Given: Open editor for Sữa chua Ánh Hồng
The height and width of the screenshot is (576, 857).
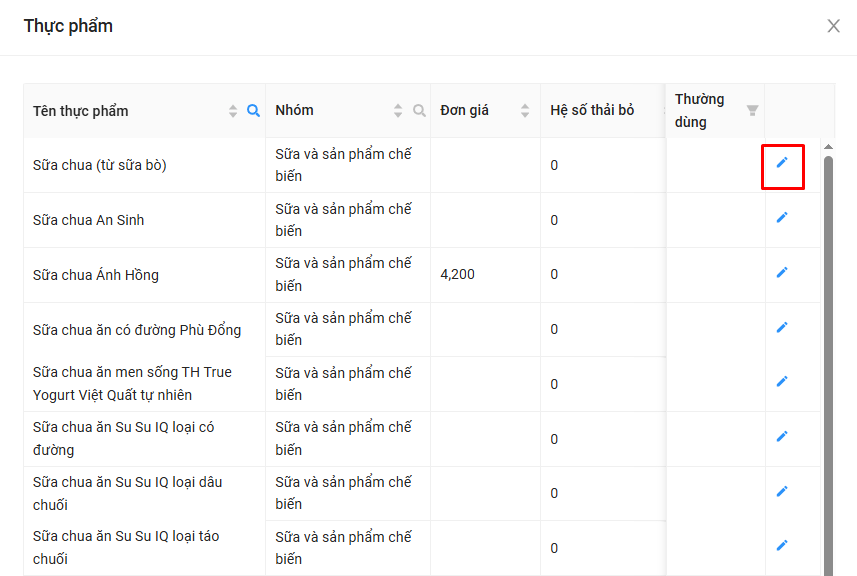Looking at the screenshot, I should pyautogui.click(x=782, y=273).
